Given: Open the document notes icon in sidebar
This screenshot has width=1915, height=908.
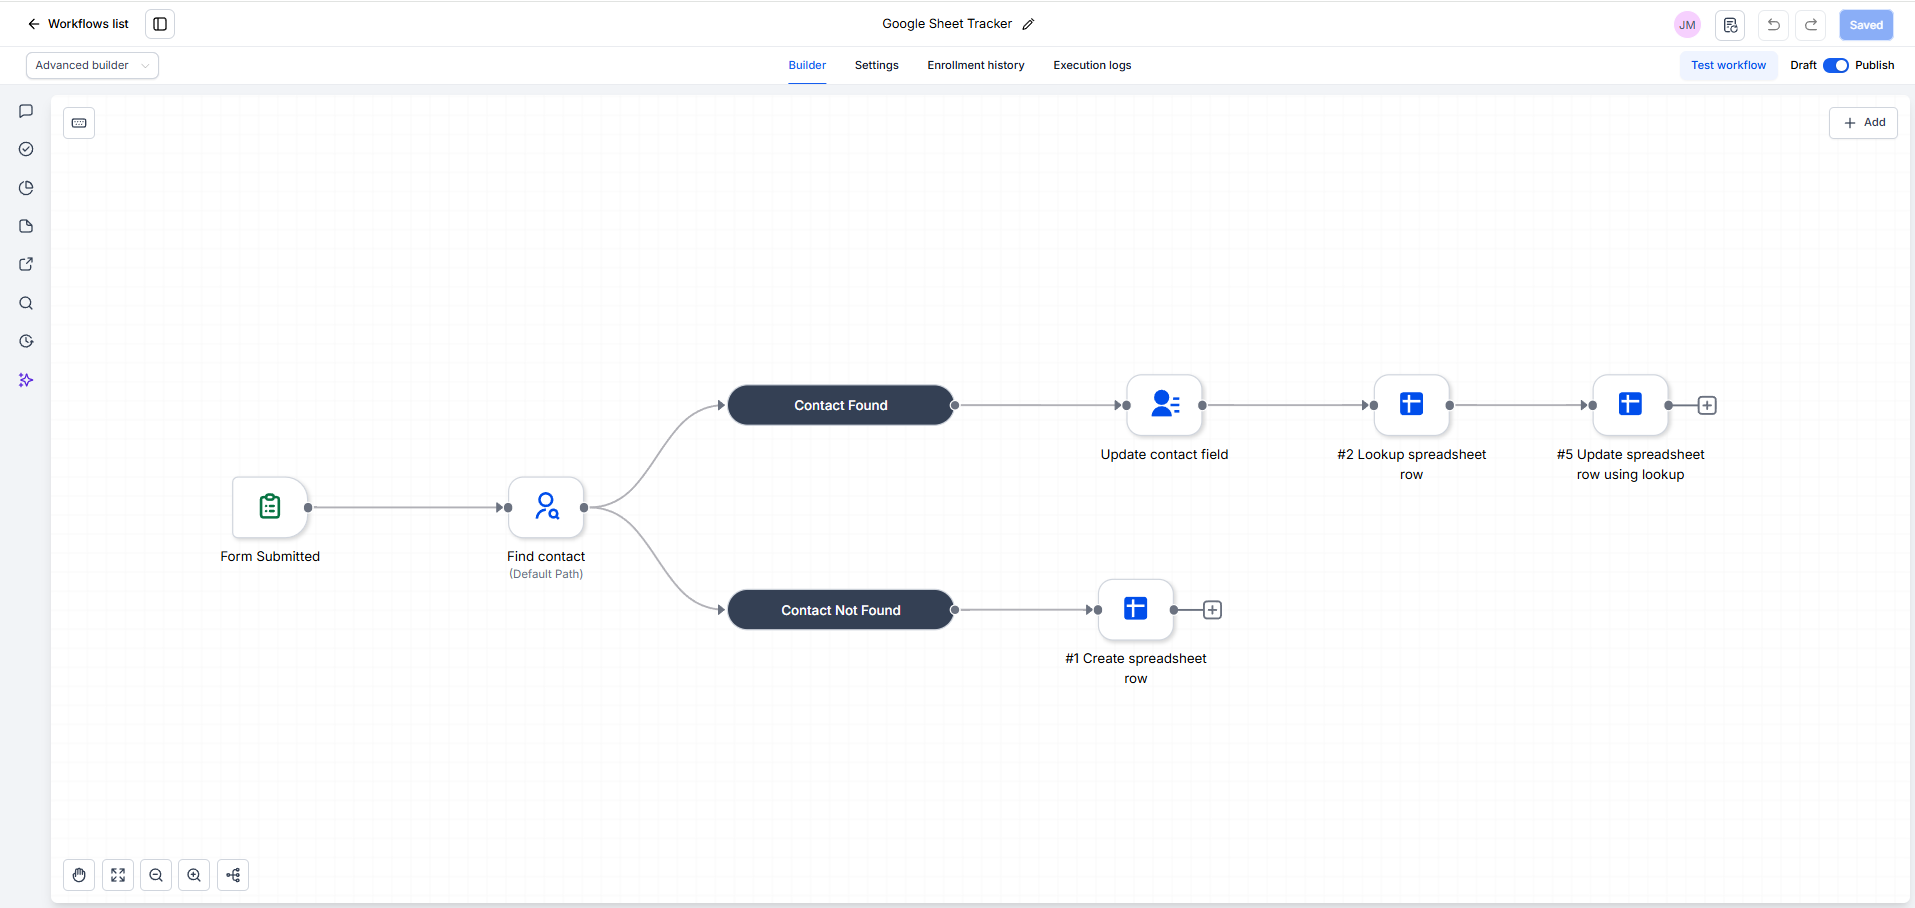Looking at the screenshot, I should (x=26, y=226).
